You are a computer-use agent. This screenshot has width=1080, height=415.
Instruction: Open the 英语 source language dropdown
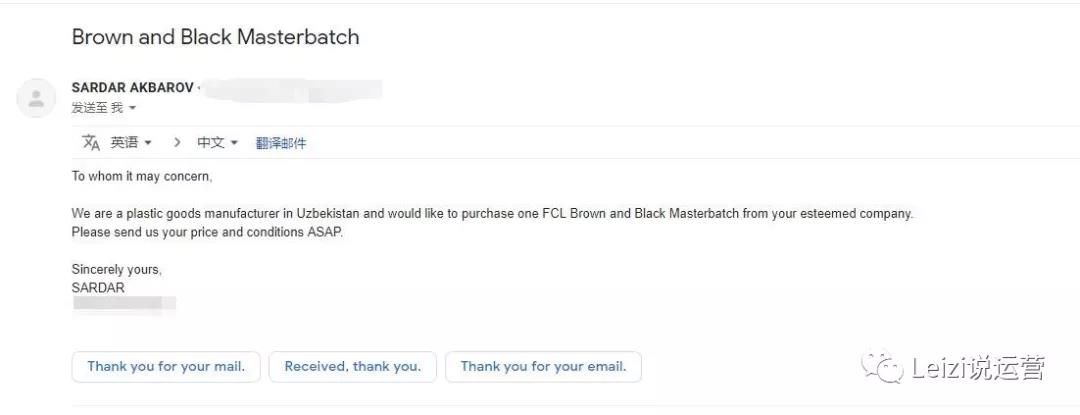131,142
